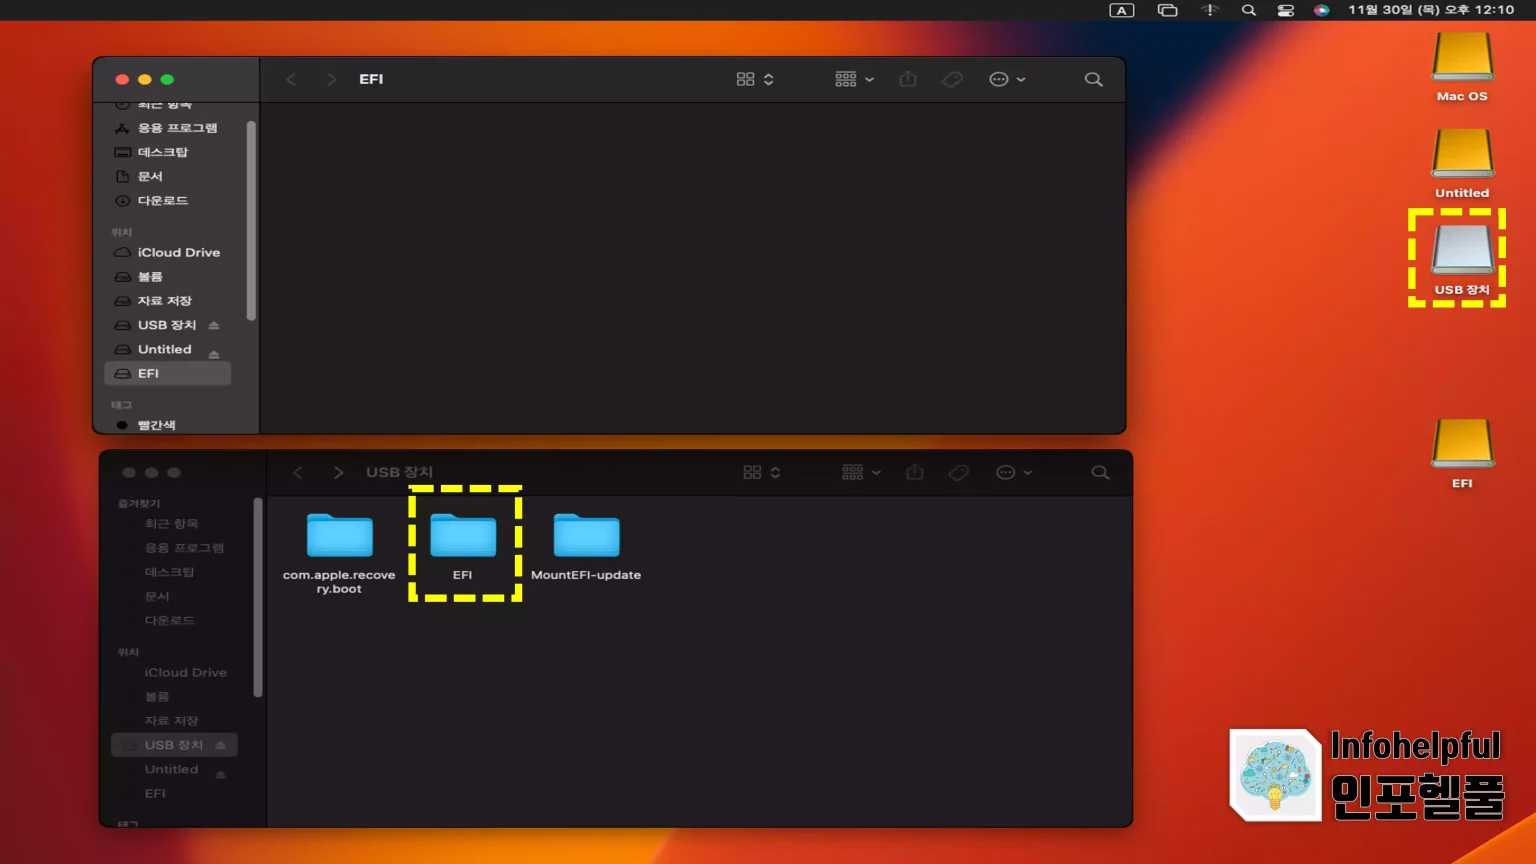Click the Siri icon in menu bar
1536x864 pixels.
(x=1322, y=10)
